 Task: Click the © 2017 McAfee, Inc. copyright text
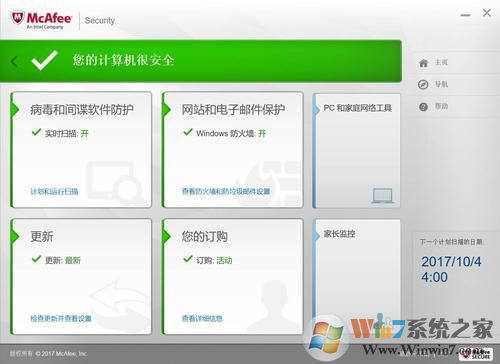61,354
